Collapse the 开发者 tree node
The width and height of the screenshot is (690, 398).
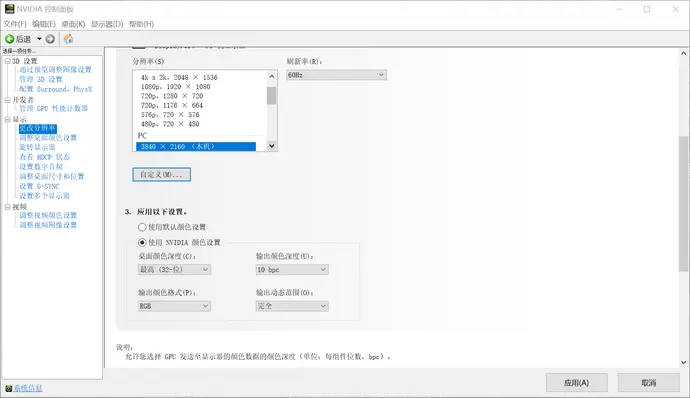tap(7, 100)
